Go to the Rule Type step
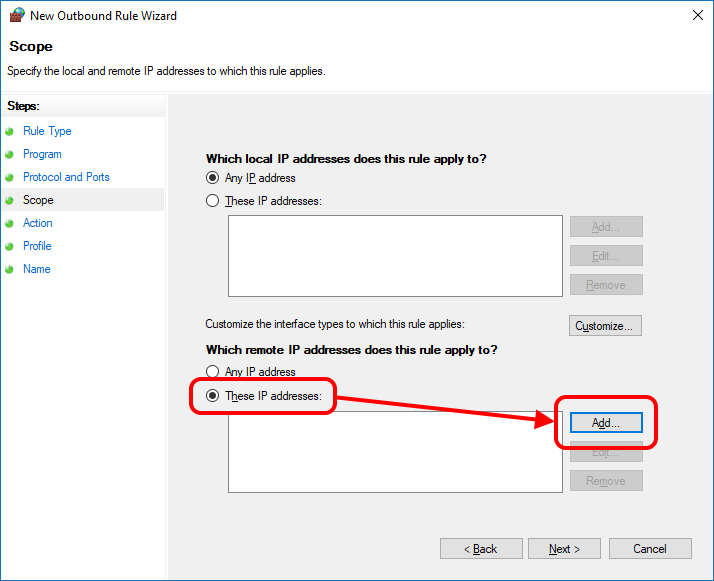Image resolution: width=714 pixels, height=581 pixels. [47, 131]
